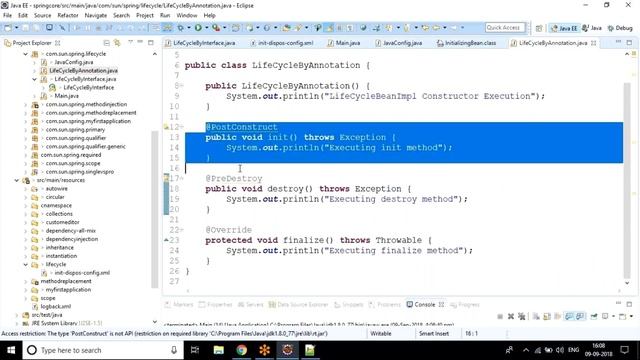Image resolution: width=640 pixels, height=360 pixels.
Task: Click the New file wizard icon
Action: [x=7, y=28]
